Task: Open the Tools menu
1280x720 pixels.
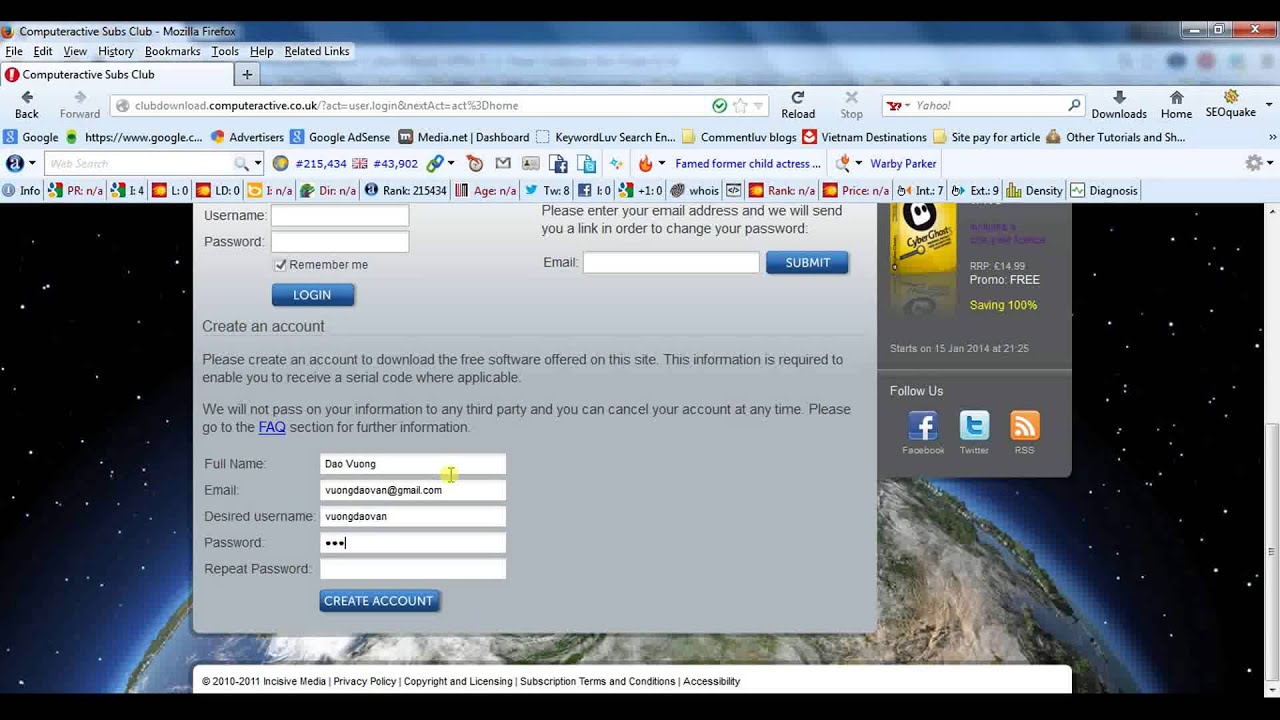Action: point(225,51)
